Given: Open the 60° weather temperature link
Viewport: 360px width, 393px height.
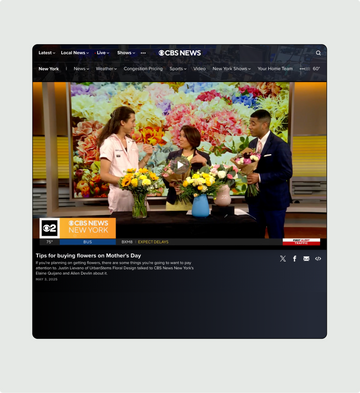Looking at the screenshot, I should click(x=316, y=69).
